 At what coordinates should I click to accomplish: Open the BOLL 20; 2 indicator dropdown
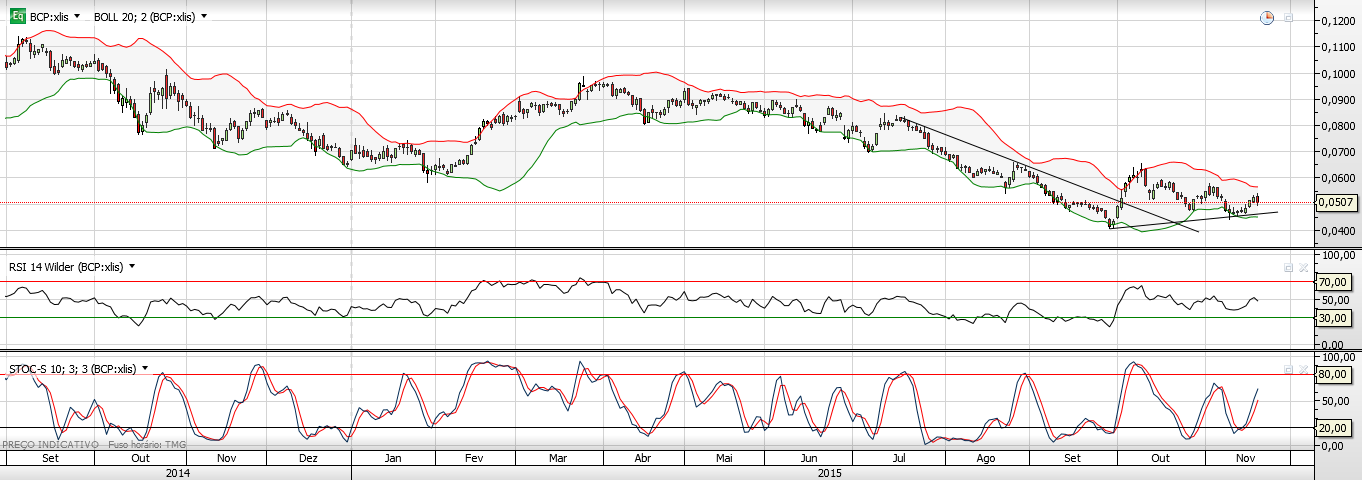(x=204, y=17)
